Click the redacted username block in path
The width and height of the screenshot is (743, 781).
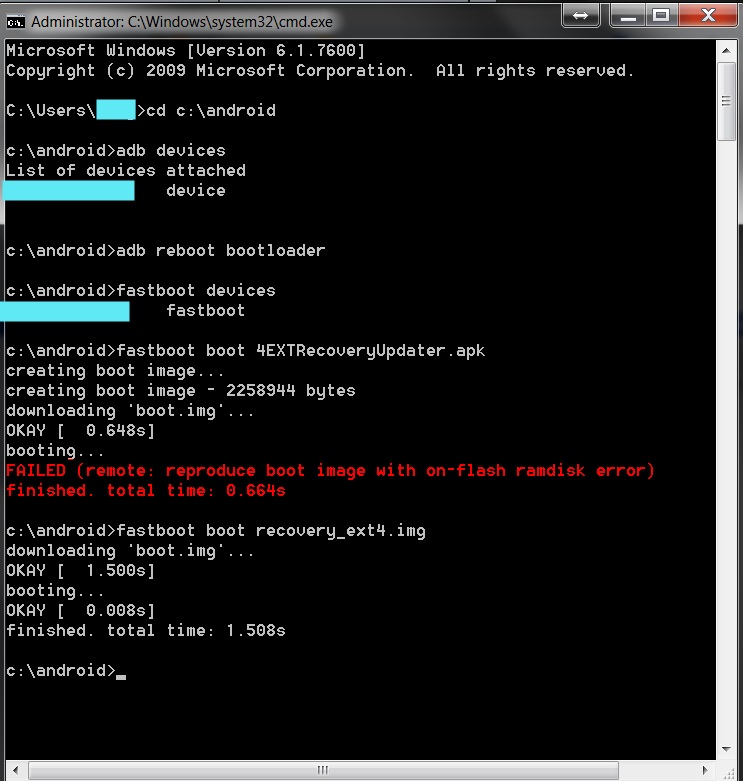pyautogui.click(x=115, y=111)
